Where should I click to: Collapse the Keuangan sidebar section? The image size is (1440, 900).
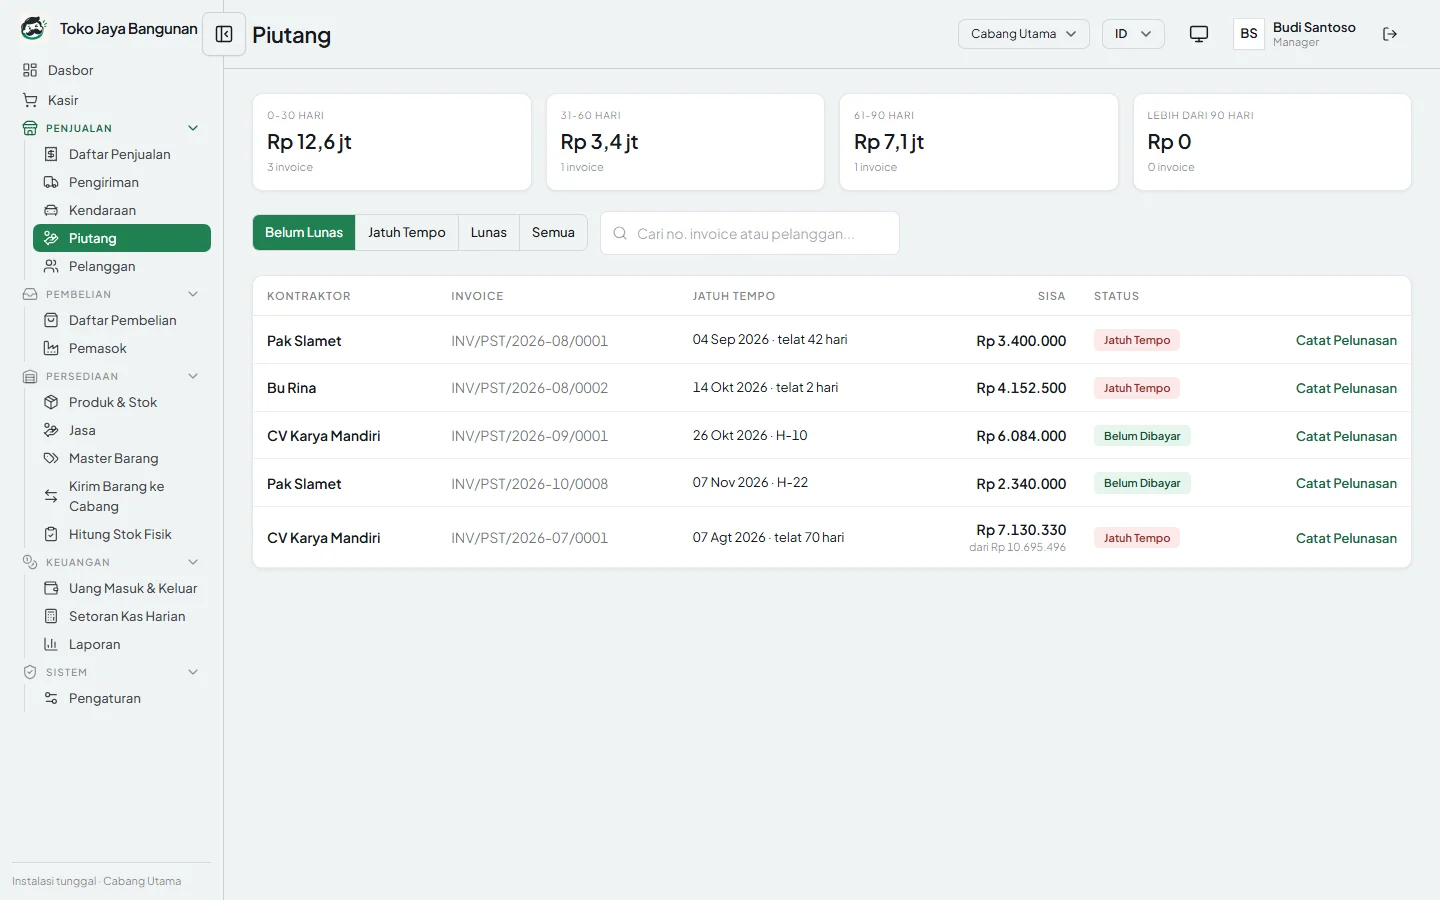tap(193, 562)
